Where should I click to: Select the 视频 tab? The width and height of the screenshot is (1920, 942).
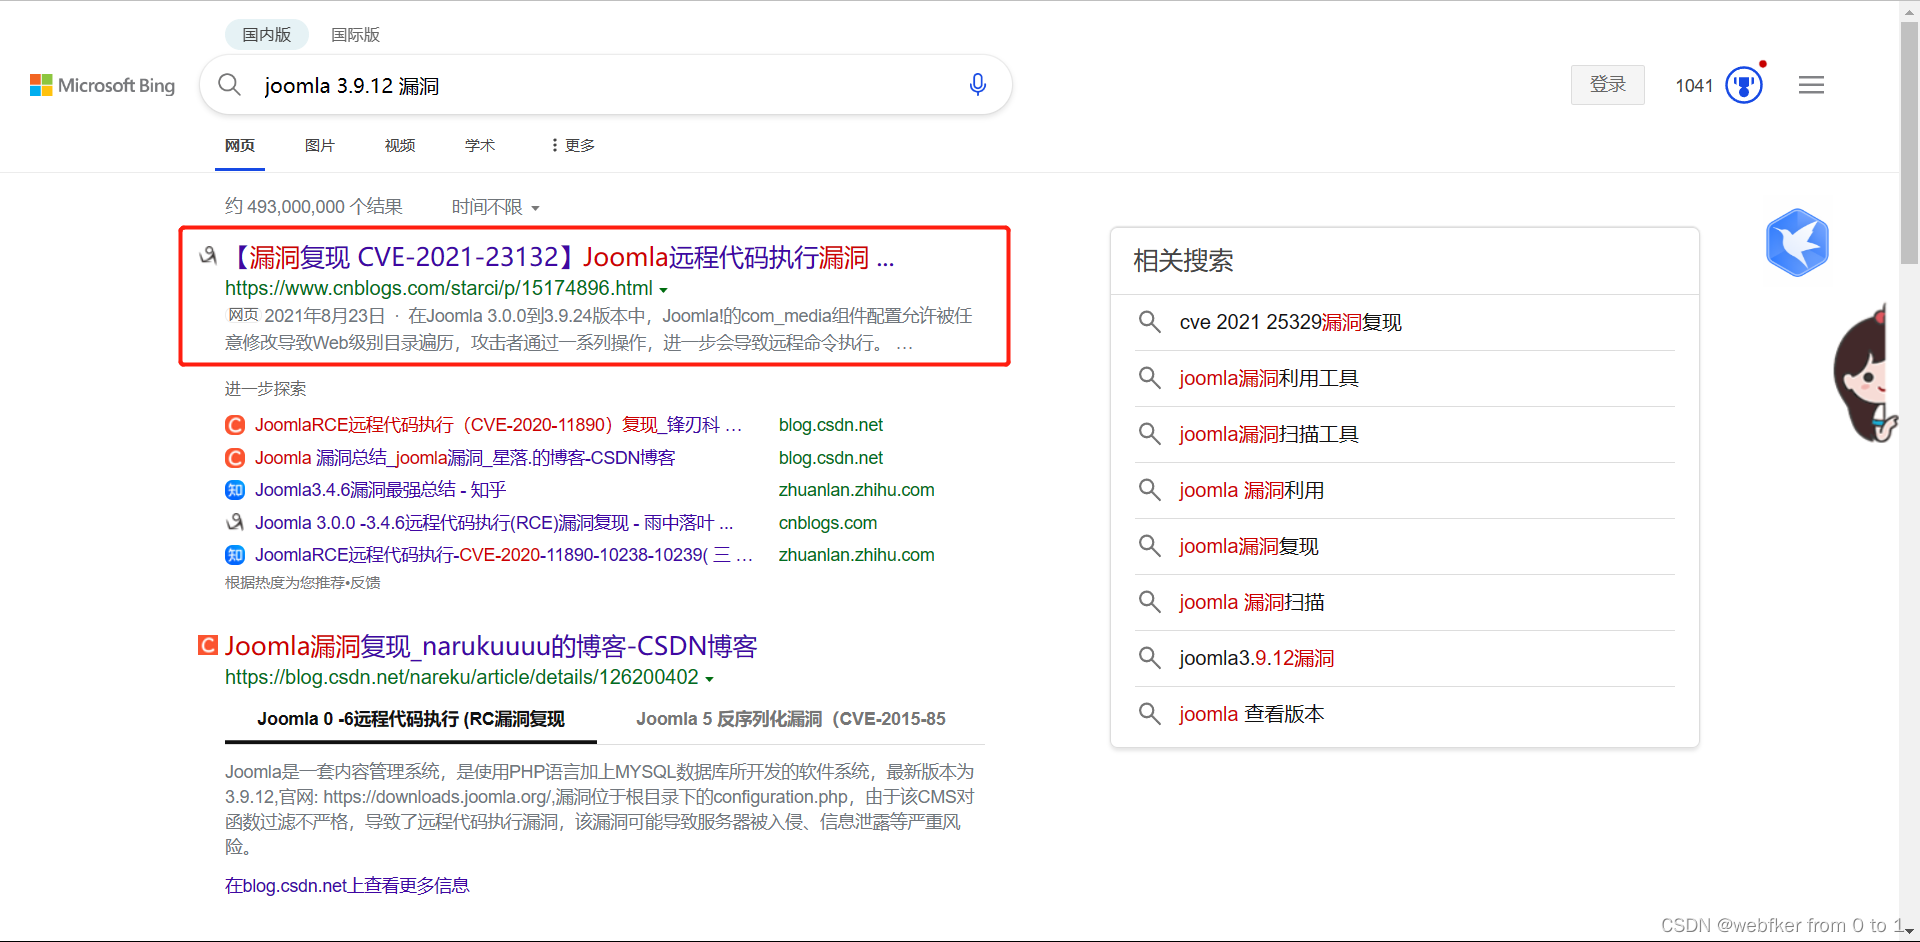[400, 146]
